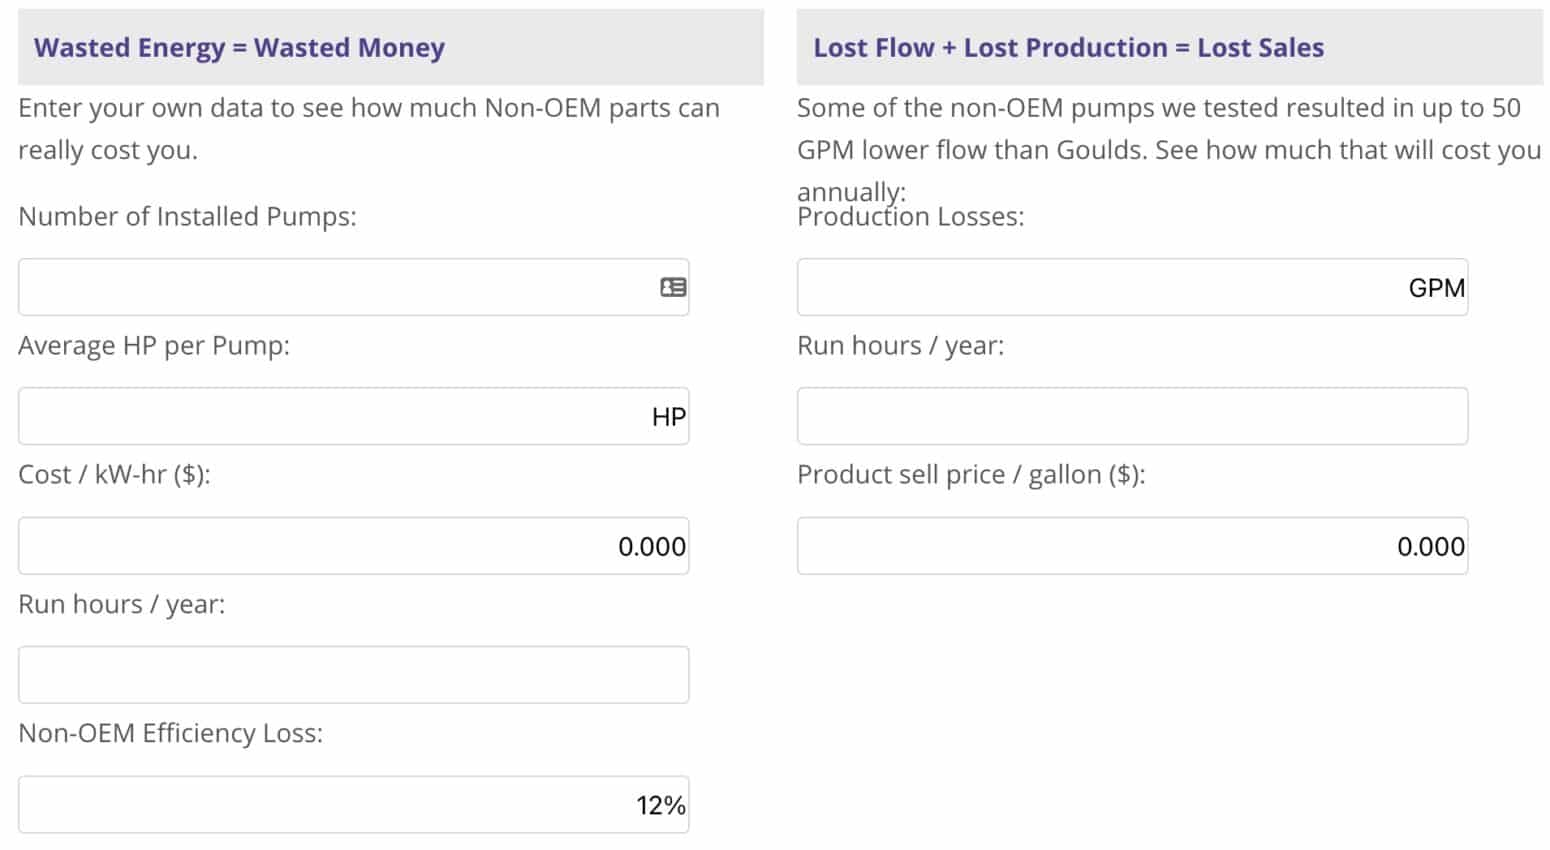The image size is (1550, 850).
Task: Click the contact autofill icon in pumps field
Action: pos(673,288)
